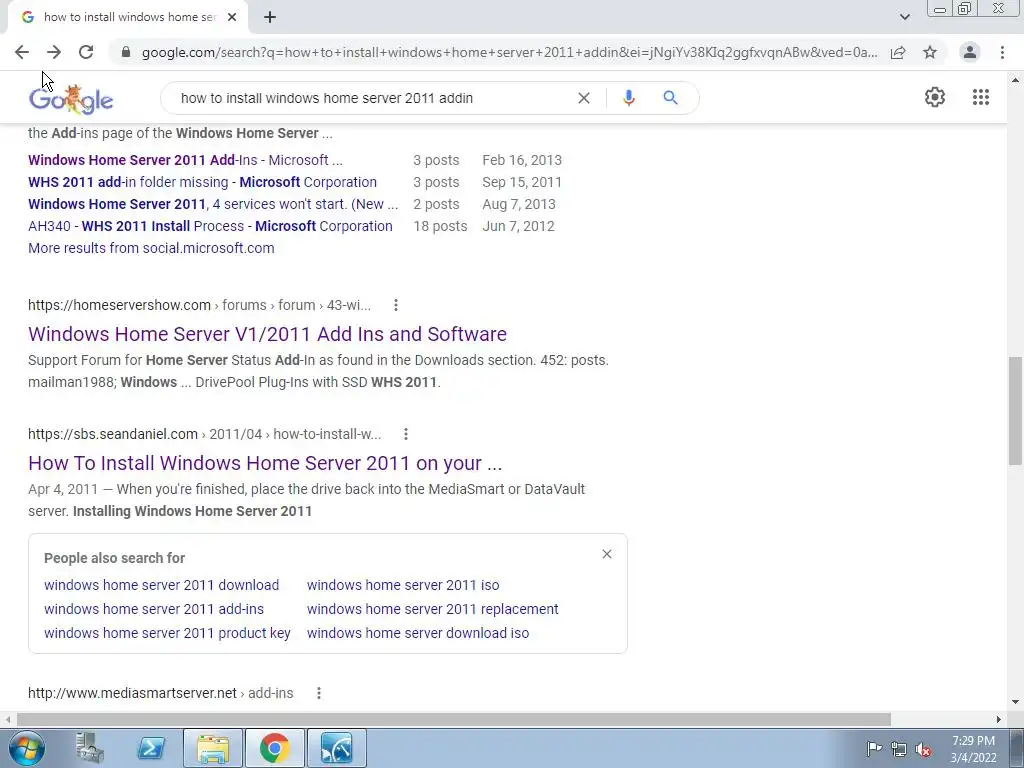Screen dimensions: 1024x768
Task: Open options menu for mediasmartserver.net result
Action: click(x=319, y=694)
